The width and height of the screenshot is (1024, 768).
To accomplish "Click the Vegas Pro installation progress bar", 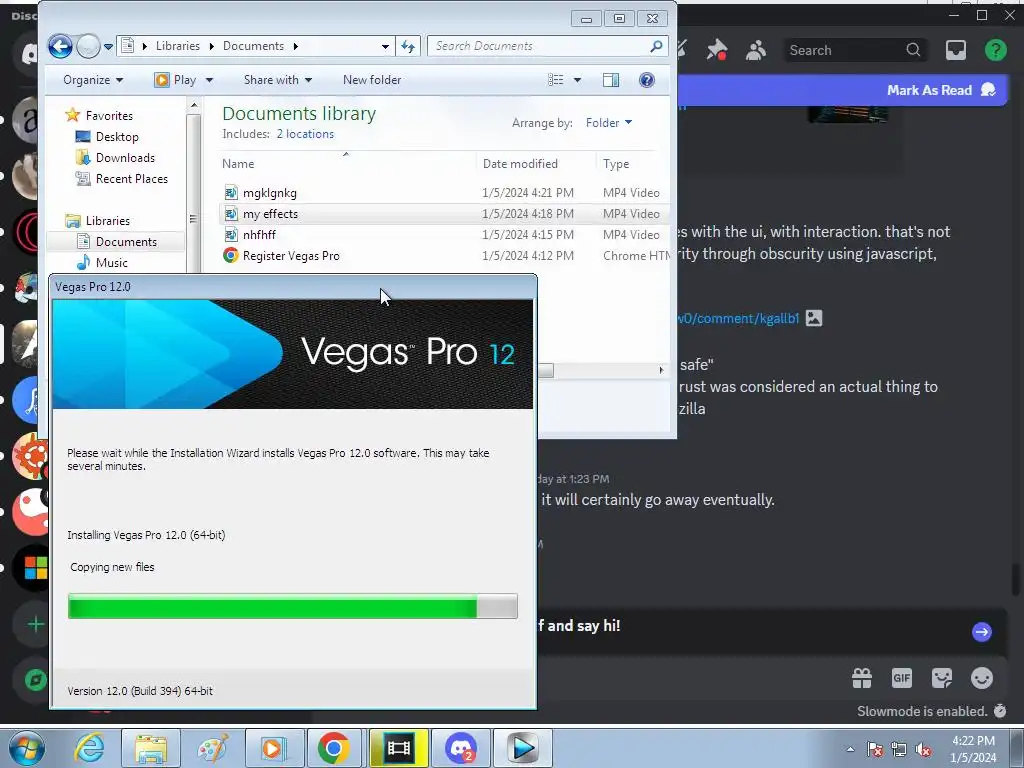I will (293, 606).
